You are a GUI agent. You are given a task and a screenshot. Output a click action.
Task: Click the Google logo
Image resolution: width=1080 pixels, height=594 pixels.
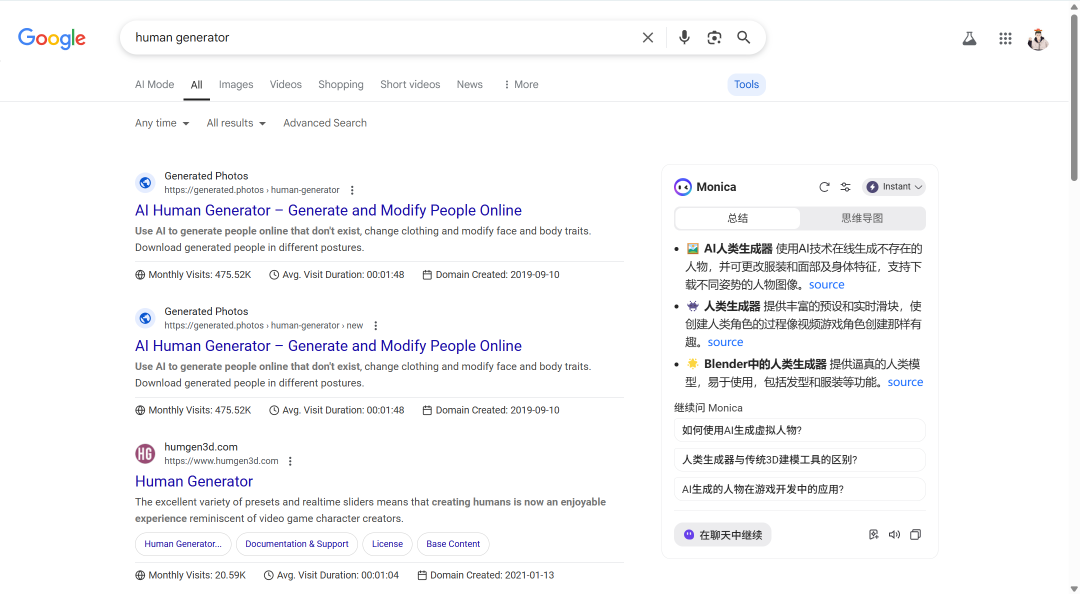click(52, 38)
